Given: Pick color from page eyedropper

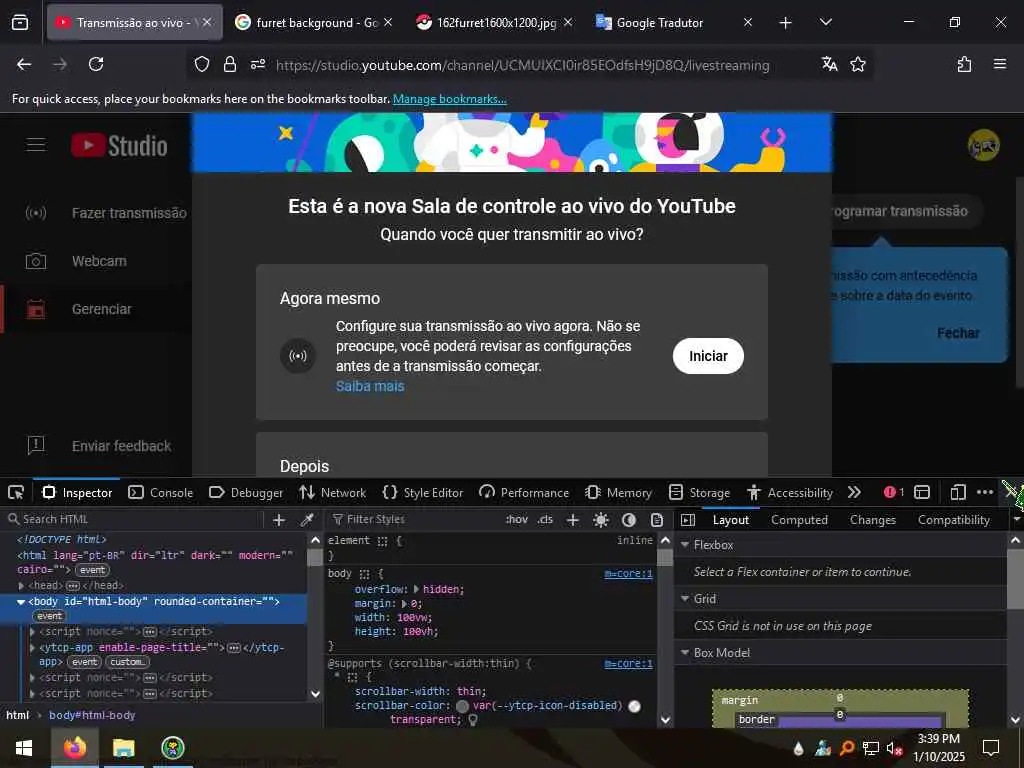Looking at the screenshot, I should coord(306,520).
